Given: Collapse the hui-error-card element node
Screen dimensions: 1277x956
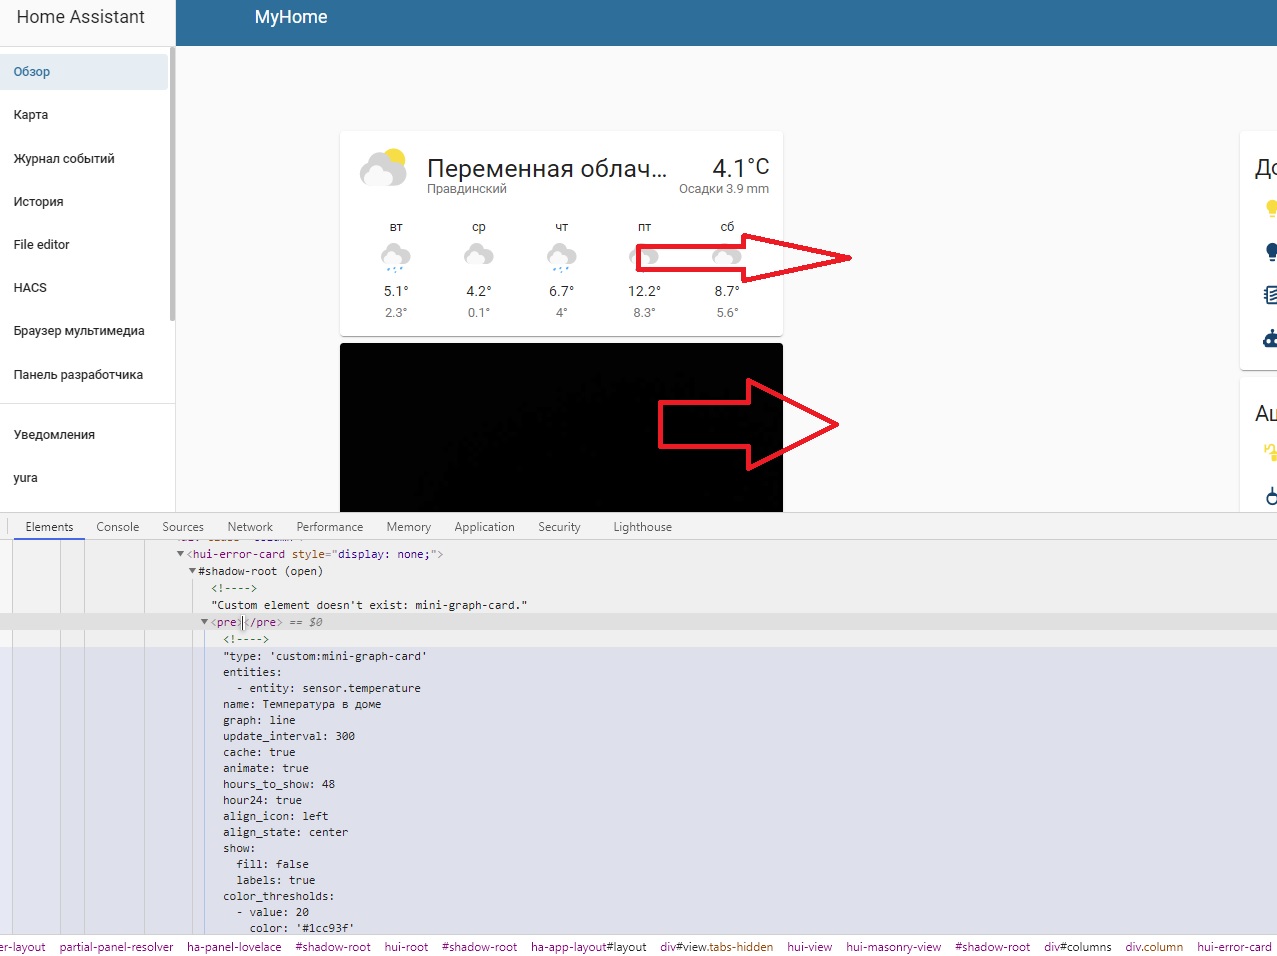Looking at the screenshot, I should (181, 554).
